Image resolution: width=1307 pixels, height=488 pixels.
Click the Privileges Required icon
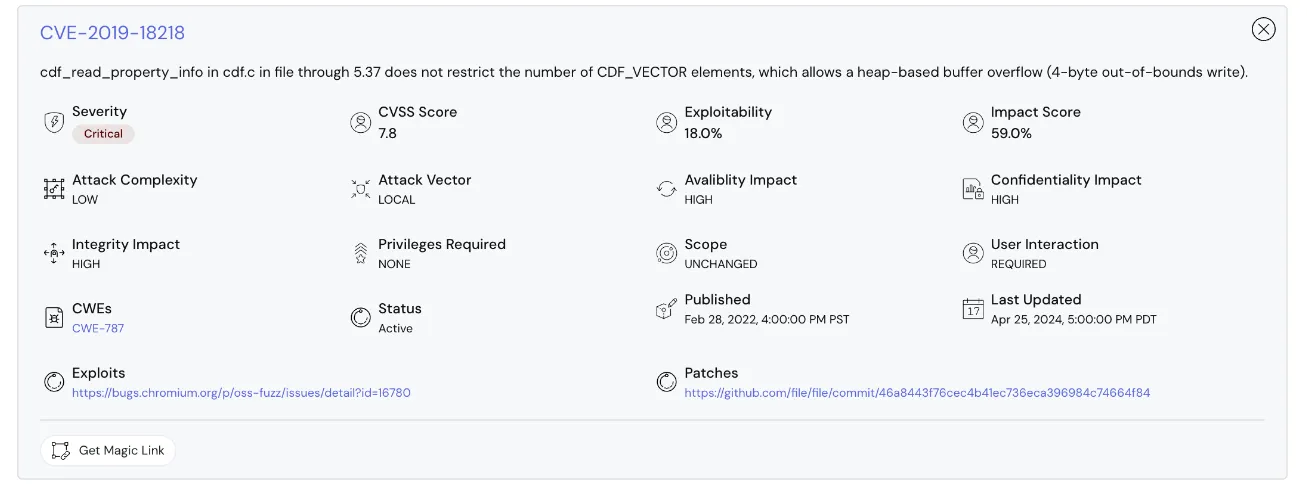tap(360, 253)
